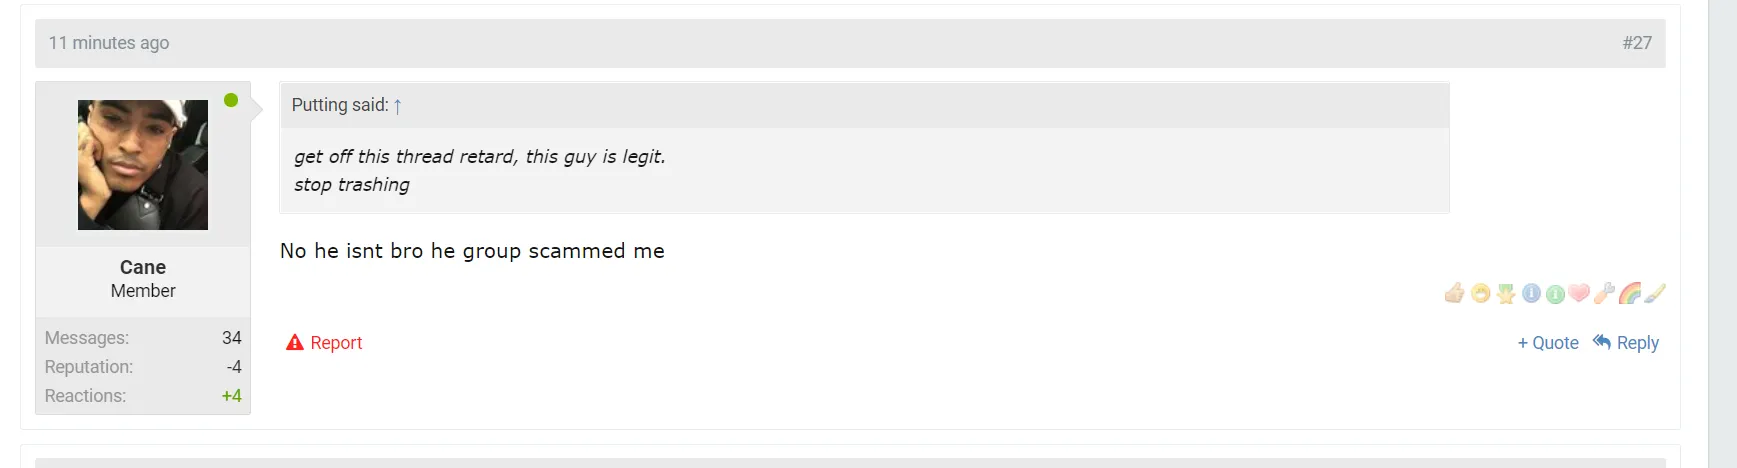Click the red warning triangle icon
The width and height of the screenshot is (1737, 468).
(x=295, y=343)
